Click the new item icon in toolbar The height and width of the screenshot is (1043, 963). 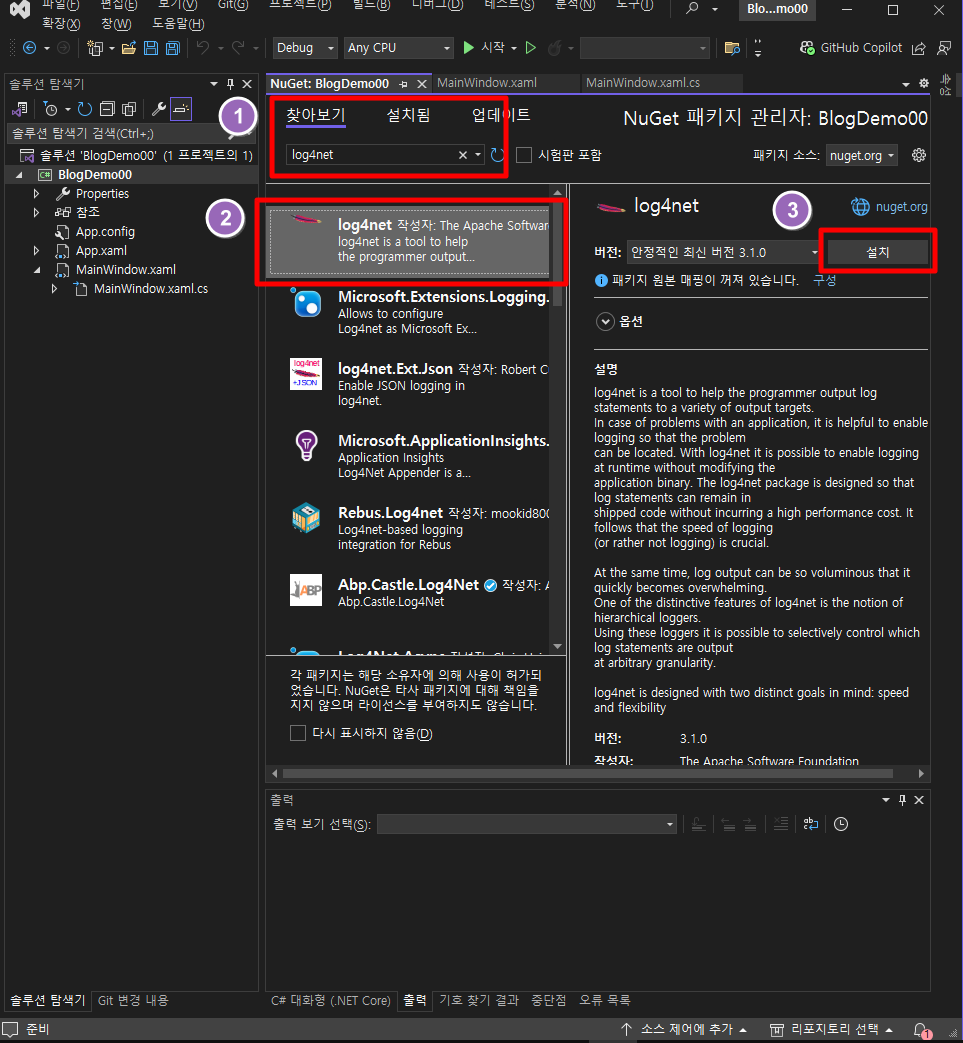click(95, 48)
